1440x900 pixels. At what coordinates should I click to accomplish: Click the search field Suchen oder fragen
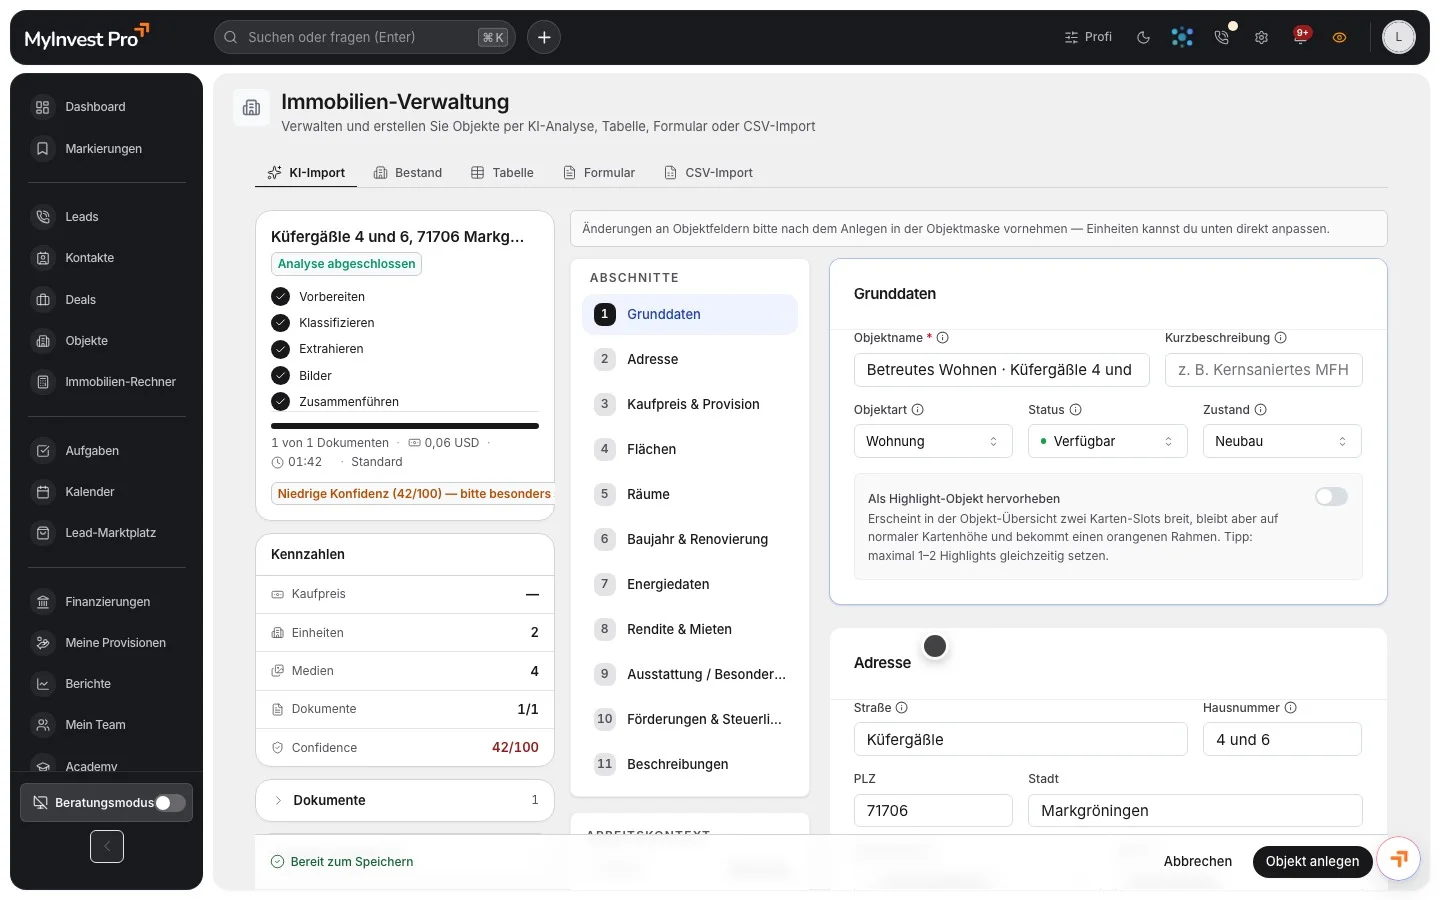pos(365,37)
